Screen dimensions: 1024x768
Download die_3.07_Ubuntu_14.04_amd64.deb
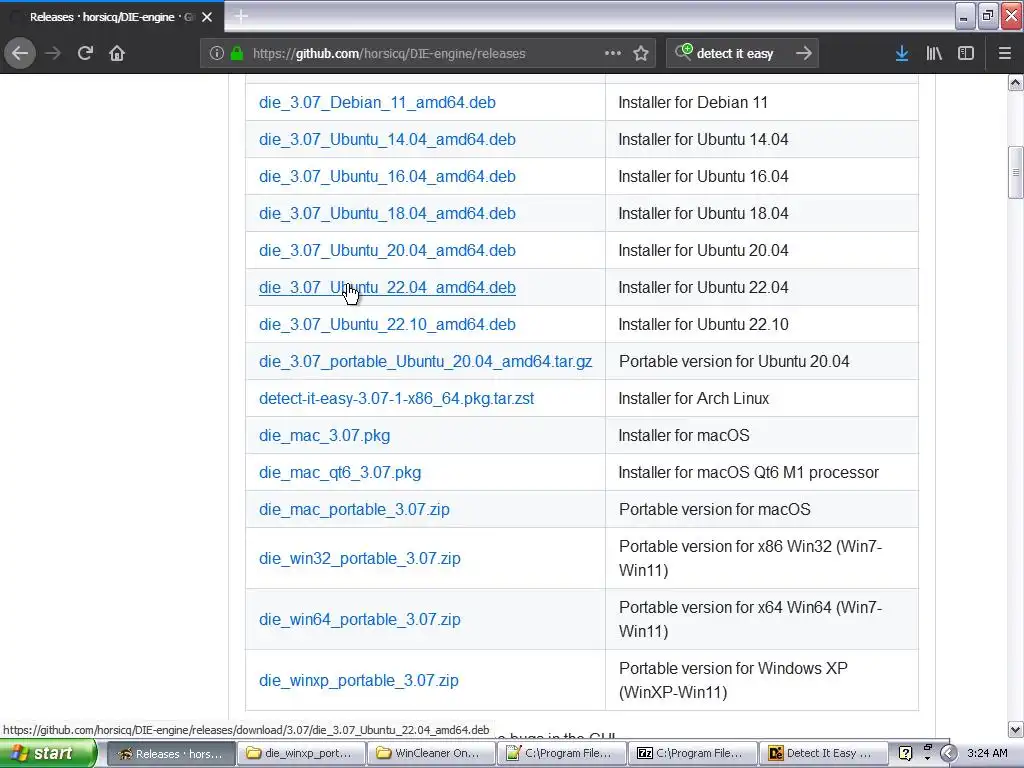[387, 140]
